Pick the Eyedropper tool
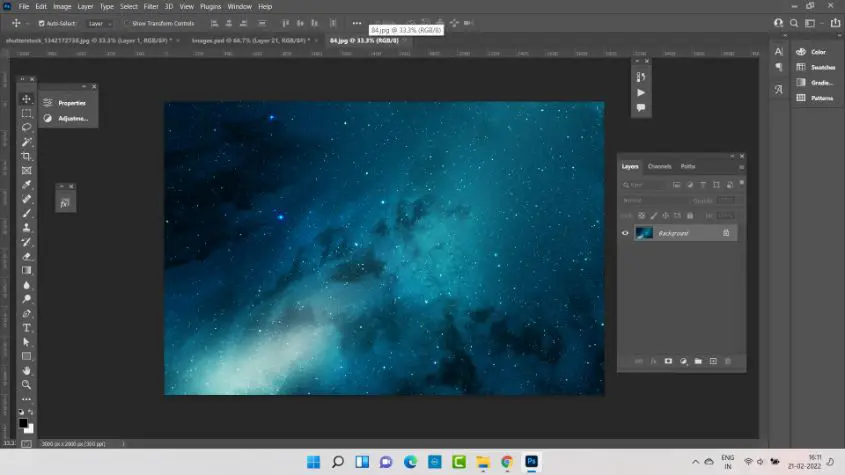The width and height of the screenshot is (845, 475). click(x=27, y=185)
